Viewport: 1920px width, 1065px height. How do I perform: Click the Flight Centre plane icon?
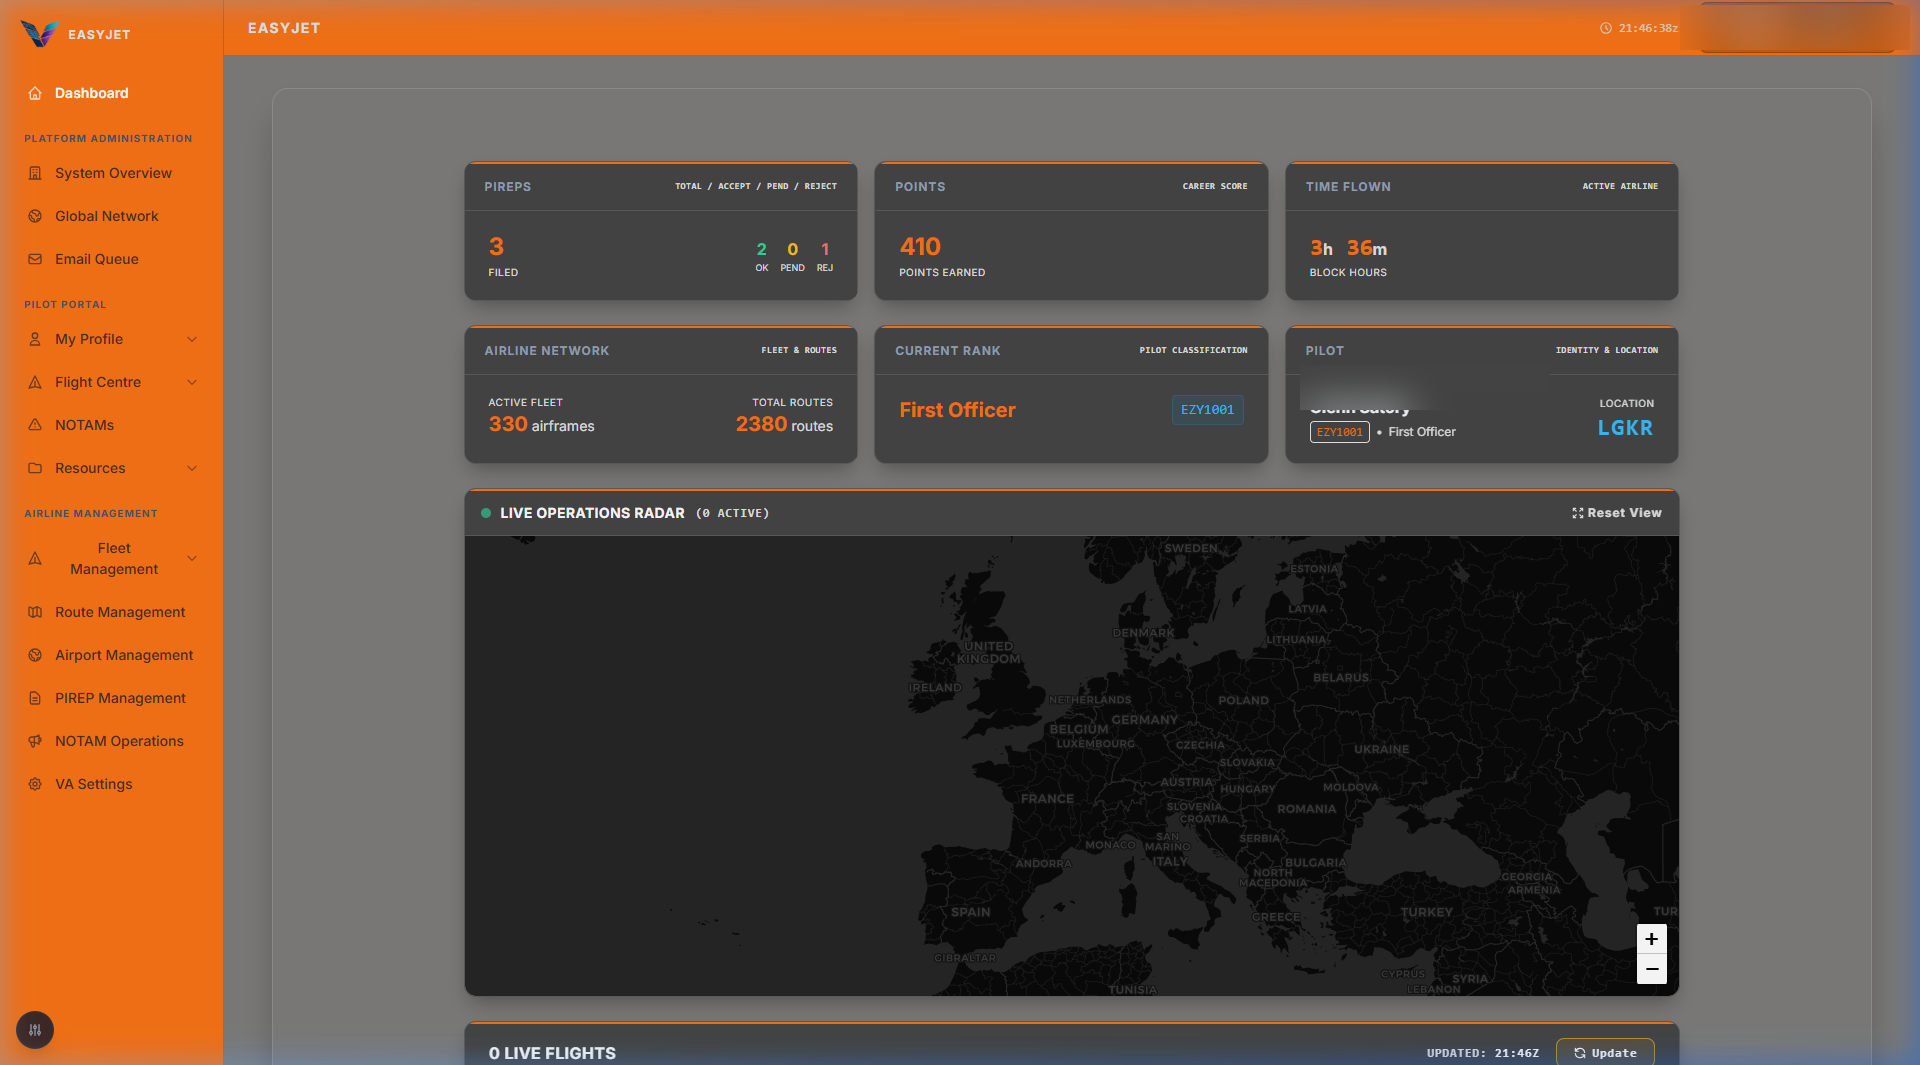pos(35,382)
